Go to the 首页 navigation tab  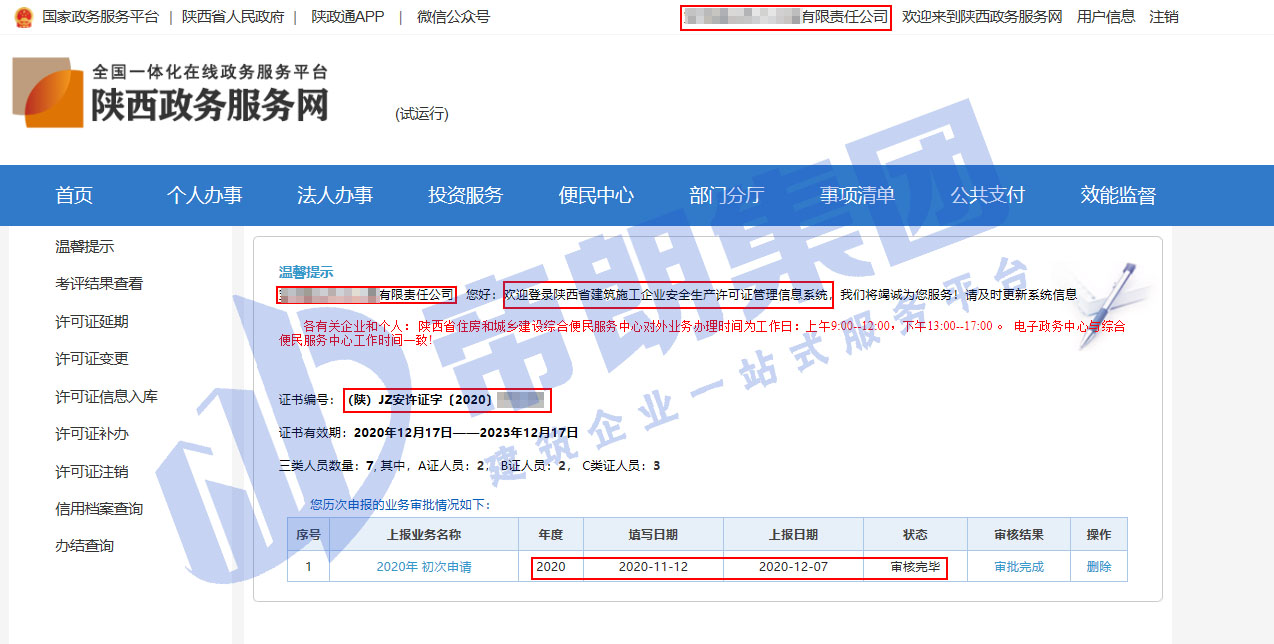coord(74,195)
